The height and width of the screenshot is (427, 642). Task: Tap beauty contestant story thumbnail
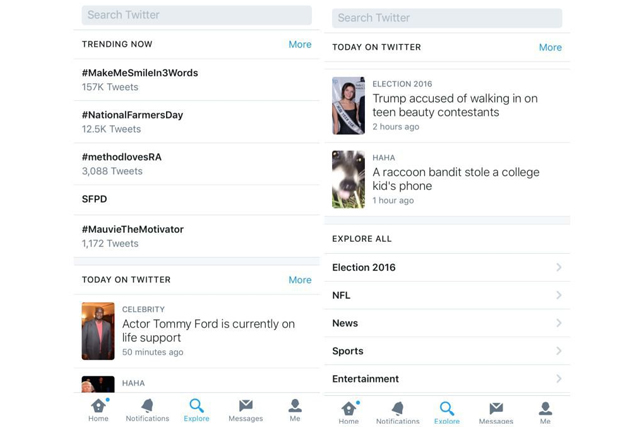pyautogui.click(x=348, y=106)
